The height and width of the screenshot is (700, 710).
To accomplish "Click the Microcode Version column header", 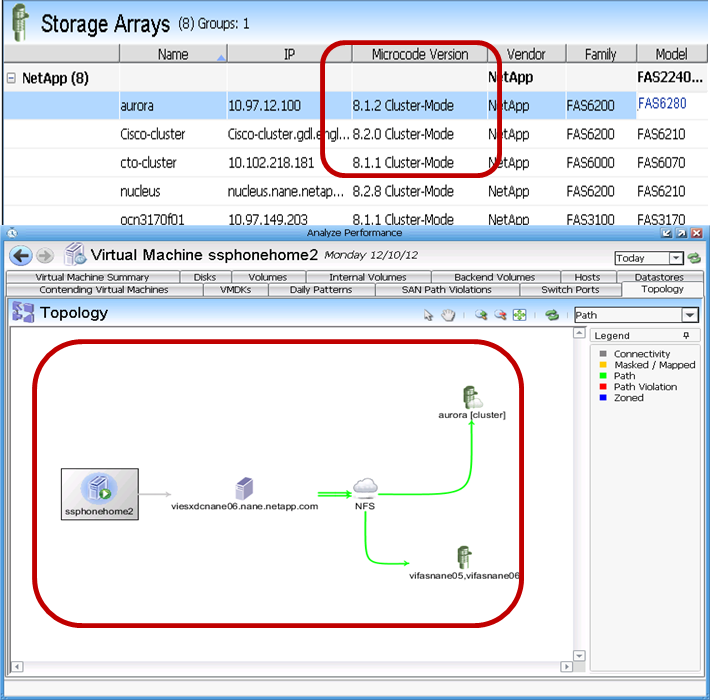I will pyautogui.click(x=420, y=54).
